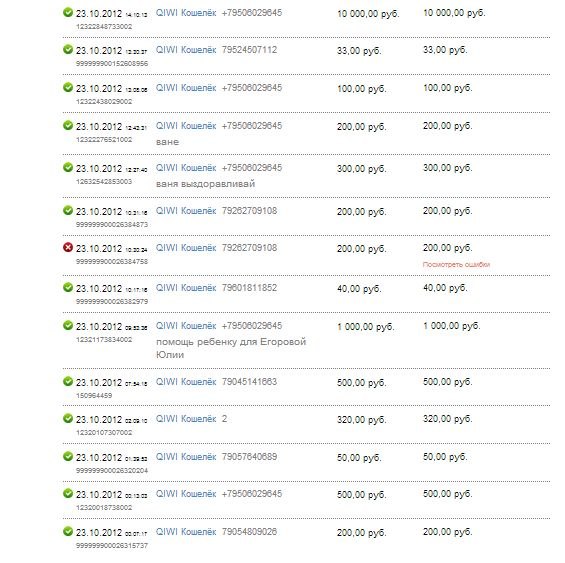The image size is (565, 563).
Task: Open QIWI Кошелёк link for 79057640689
Action: [186, 457]
